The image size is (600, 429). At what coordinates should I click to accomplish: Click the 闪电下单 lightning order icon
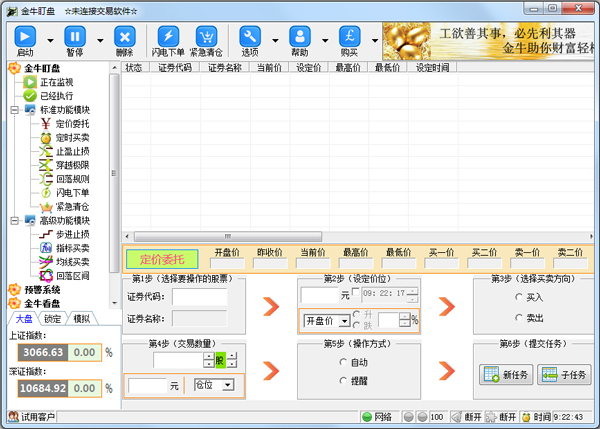tap(169, 36)
